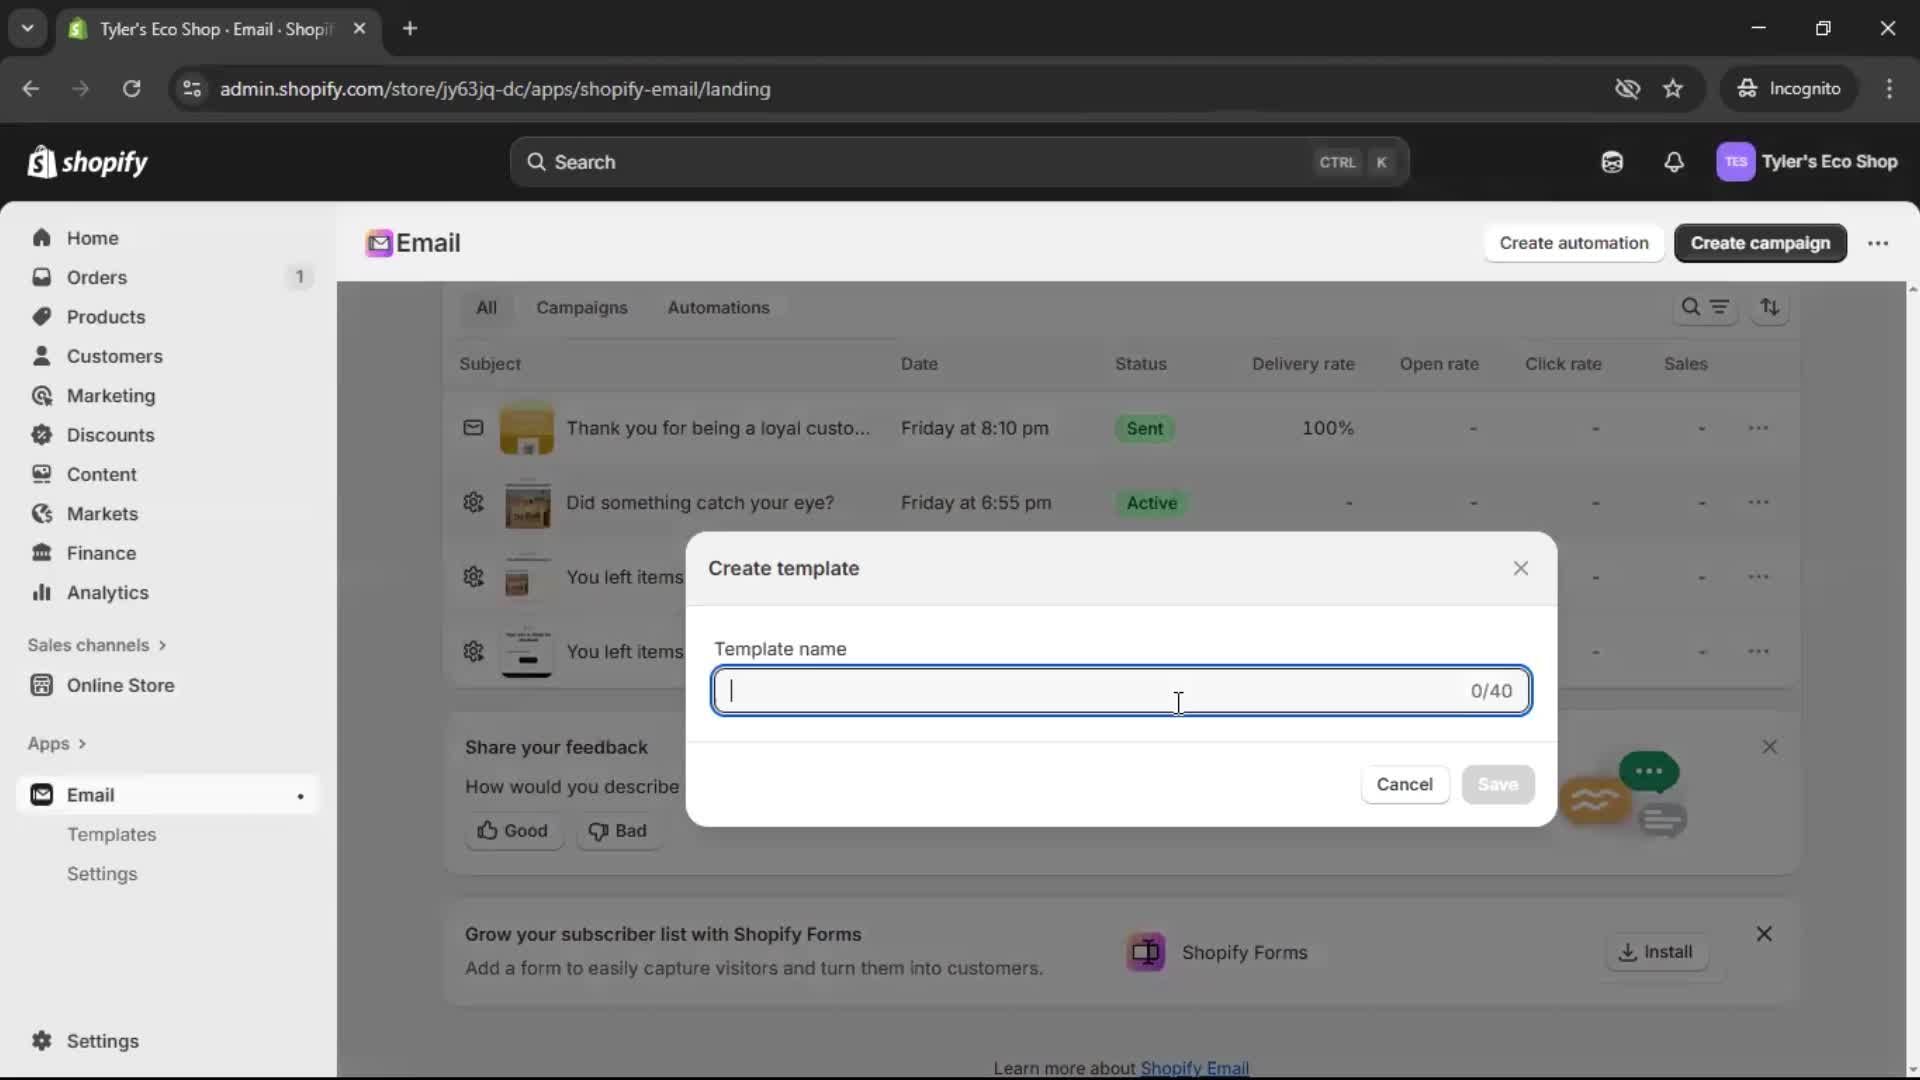The height and width of the screenshot is (1080, 1920).
Task: Click the envelope icon on the loyal customer row
Action: coord(473,428)
